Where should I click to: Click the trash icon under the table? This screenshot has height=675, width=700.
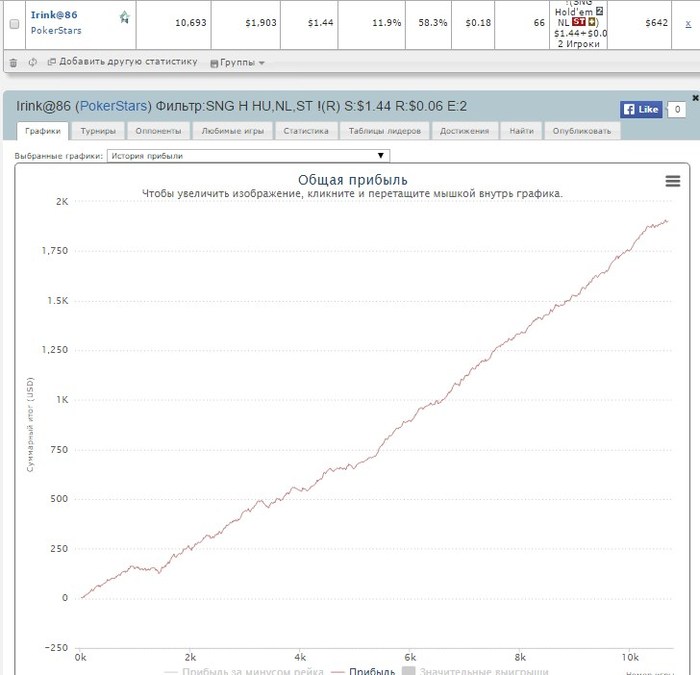[x=13, y=62]
